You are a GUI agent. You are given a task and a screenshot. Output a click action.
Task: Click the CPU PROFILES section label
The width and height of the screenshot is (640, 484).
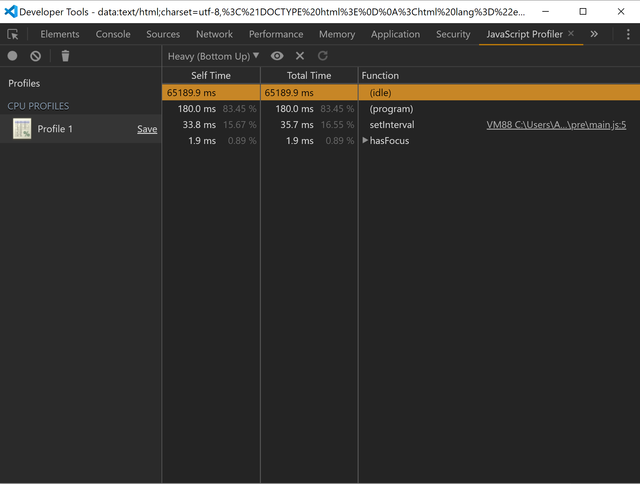point(38,106)
